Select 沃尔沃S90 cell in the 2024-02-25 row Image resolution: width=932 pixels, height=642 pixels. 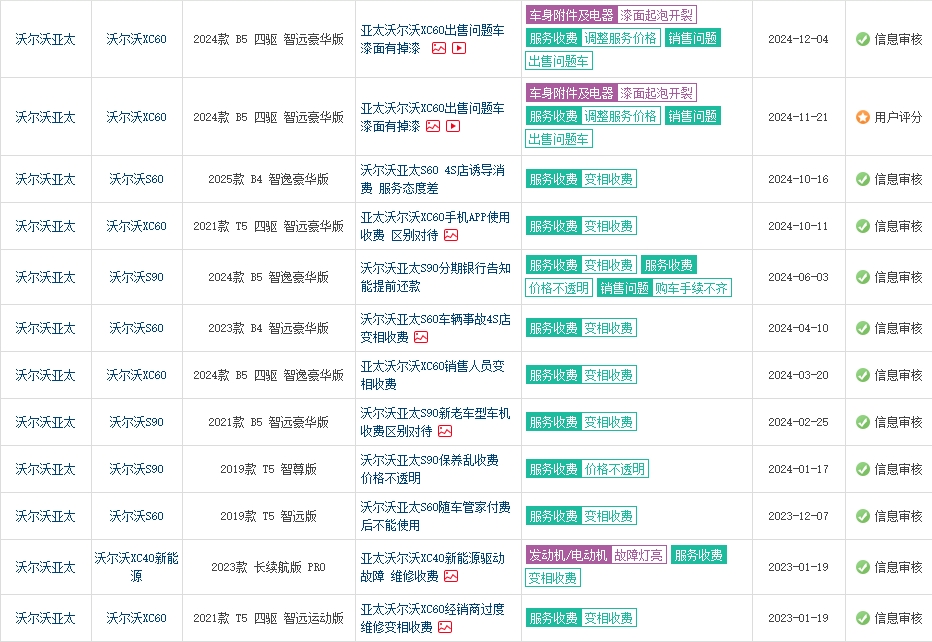[x=136, y=422]
